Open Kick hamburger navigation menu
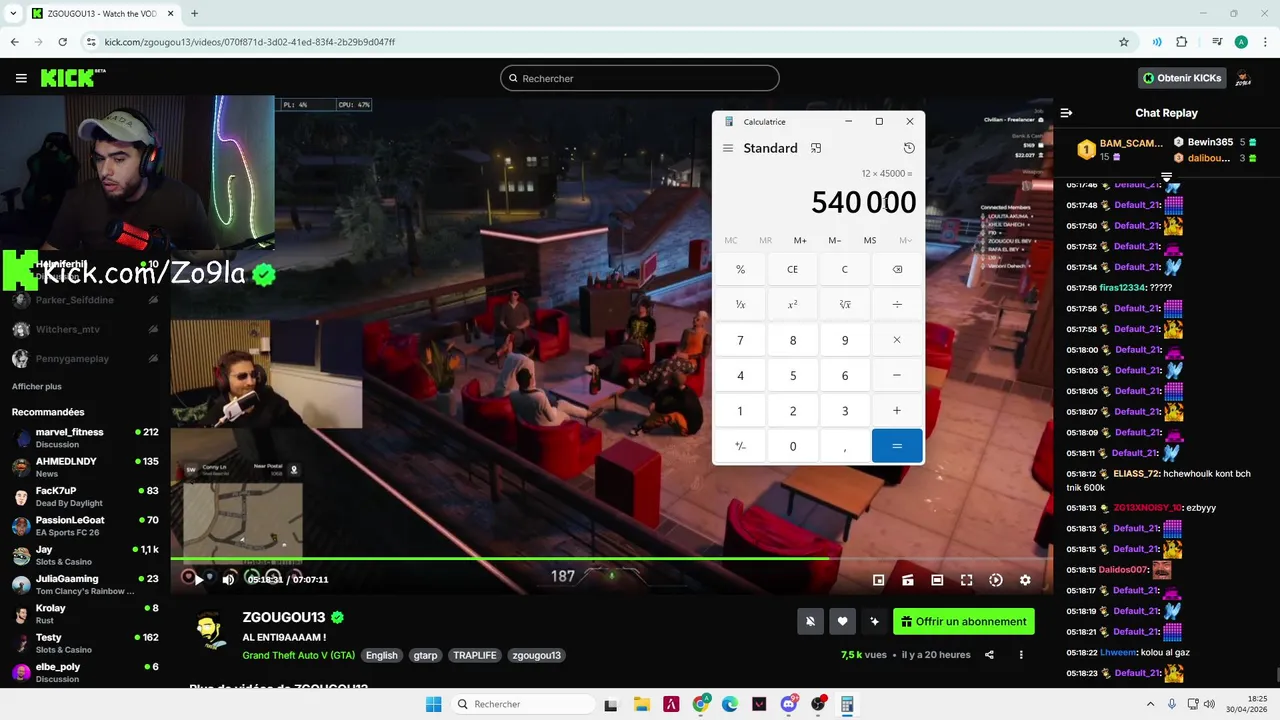1280x720 pixels. coord(21,78)
